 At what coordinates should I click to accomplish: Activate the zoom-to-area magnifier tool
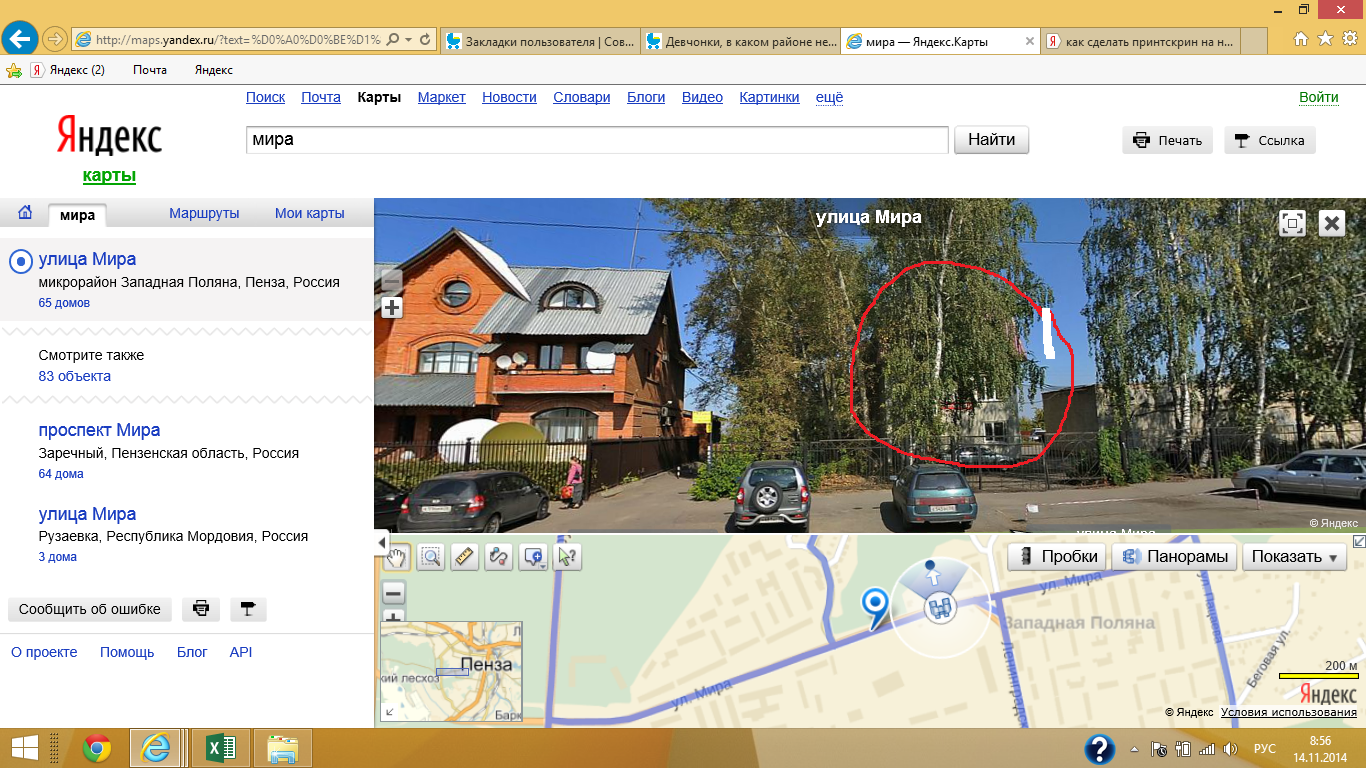coord(431,557)
